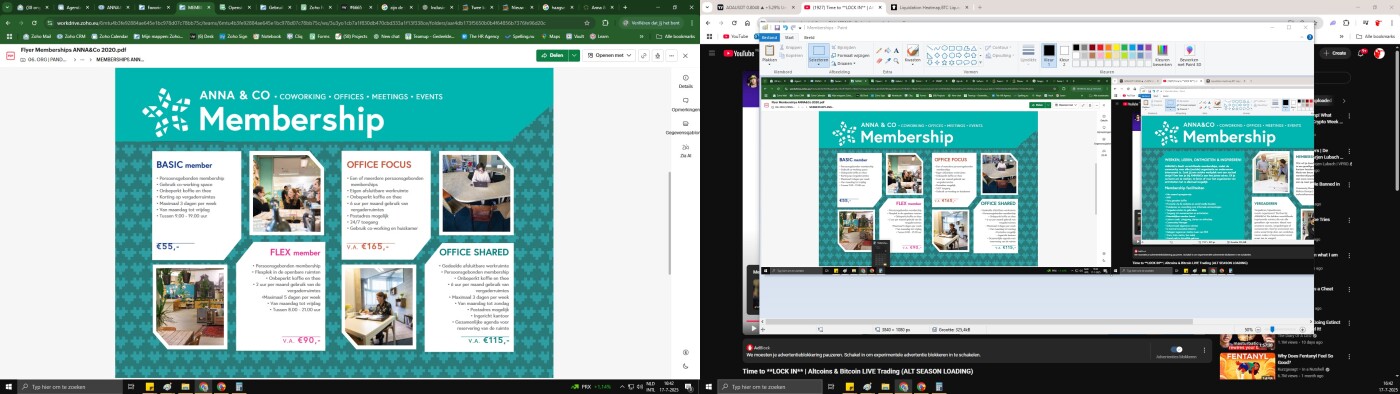Click the green Delen share button
This screenshot has width=1400, height=394.
pyautogui.click(x=552, y=56)
